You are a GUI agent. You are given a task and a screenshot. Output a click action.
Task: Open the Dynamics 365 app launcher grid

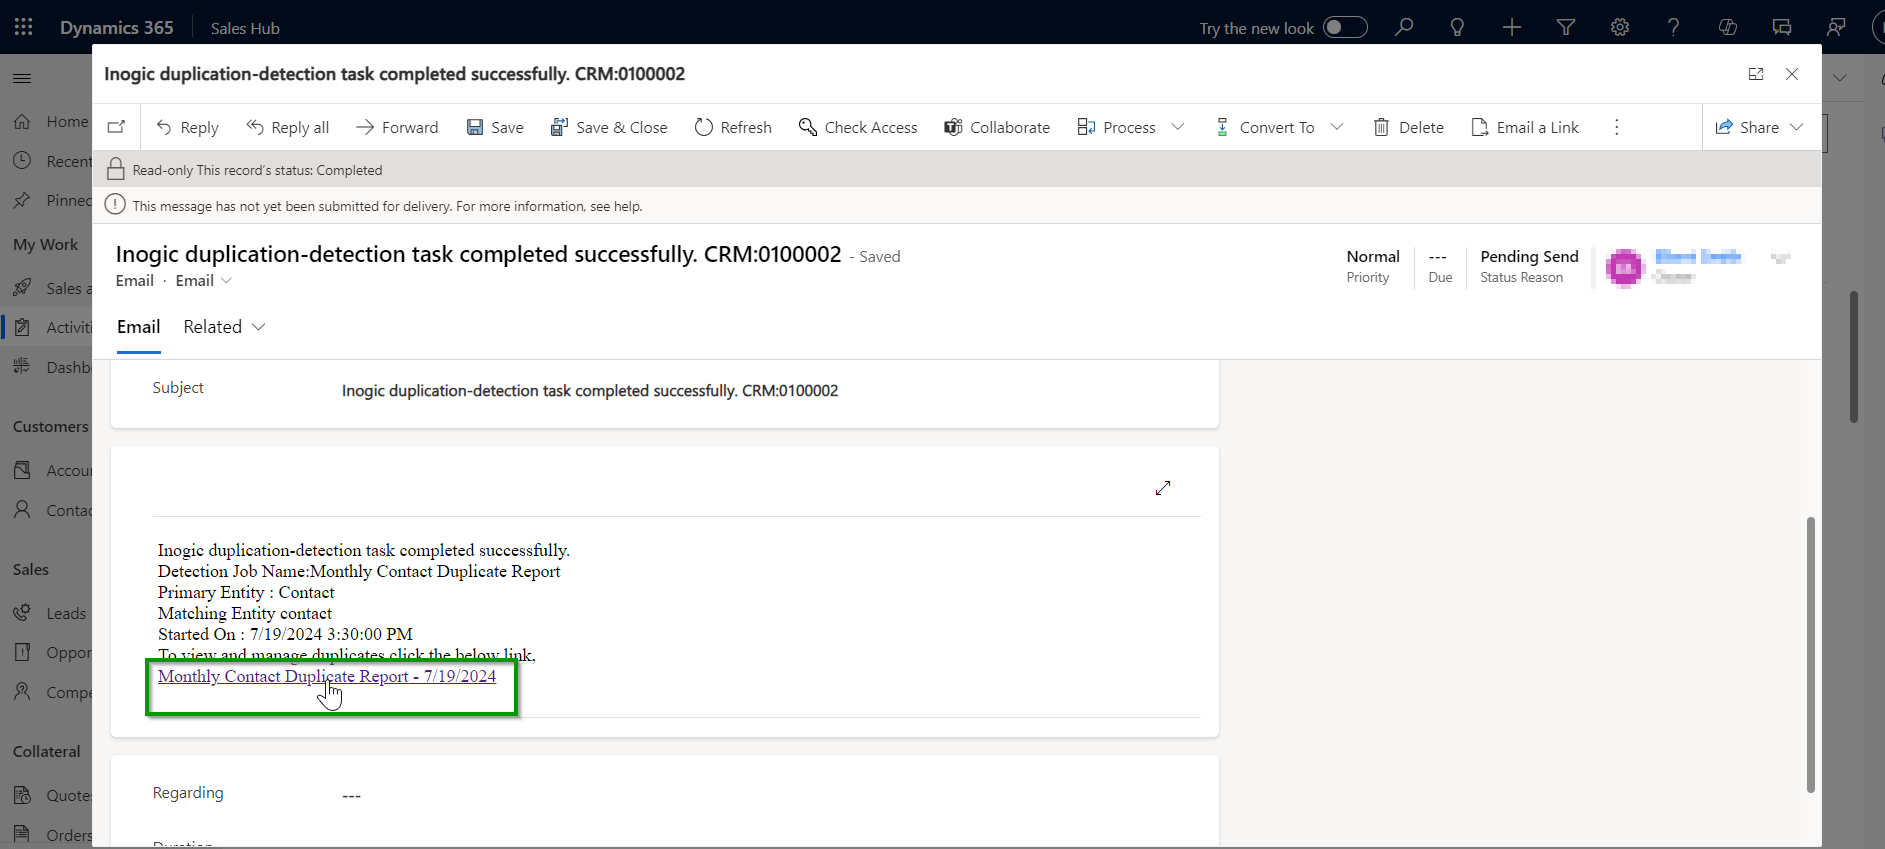click(x=23, y=27)
